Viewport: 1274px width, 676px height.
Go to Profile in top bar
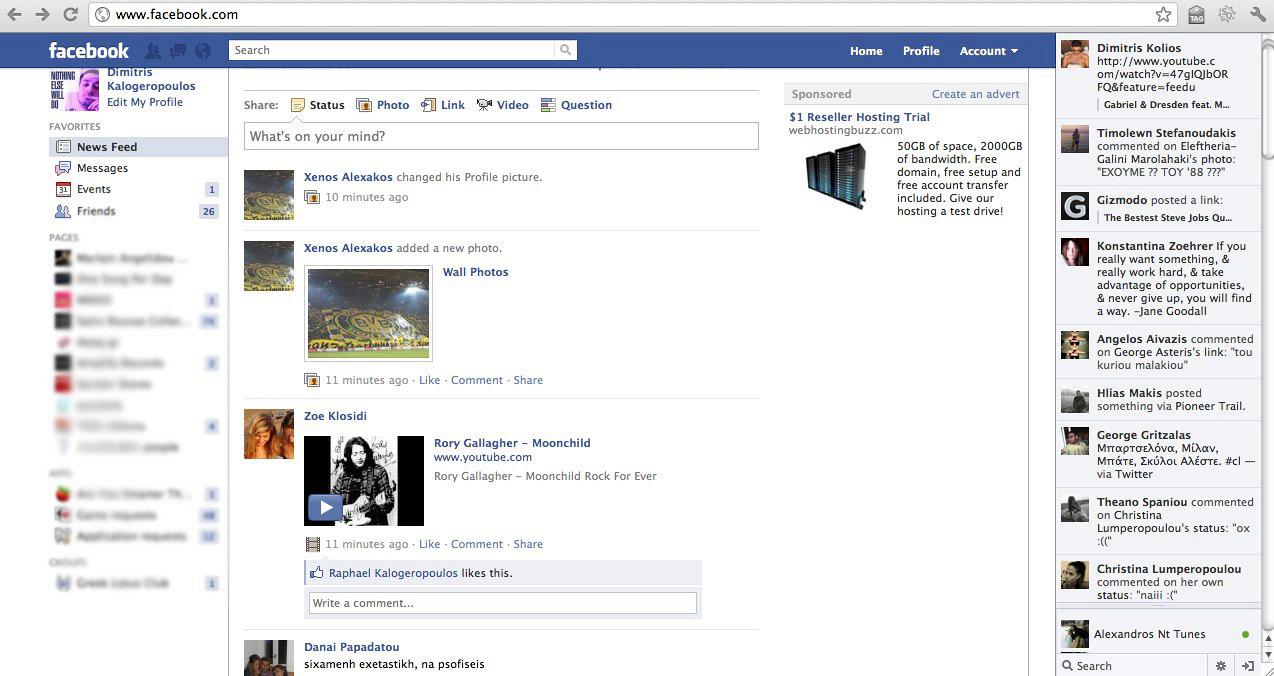click(x=921, y=51)
